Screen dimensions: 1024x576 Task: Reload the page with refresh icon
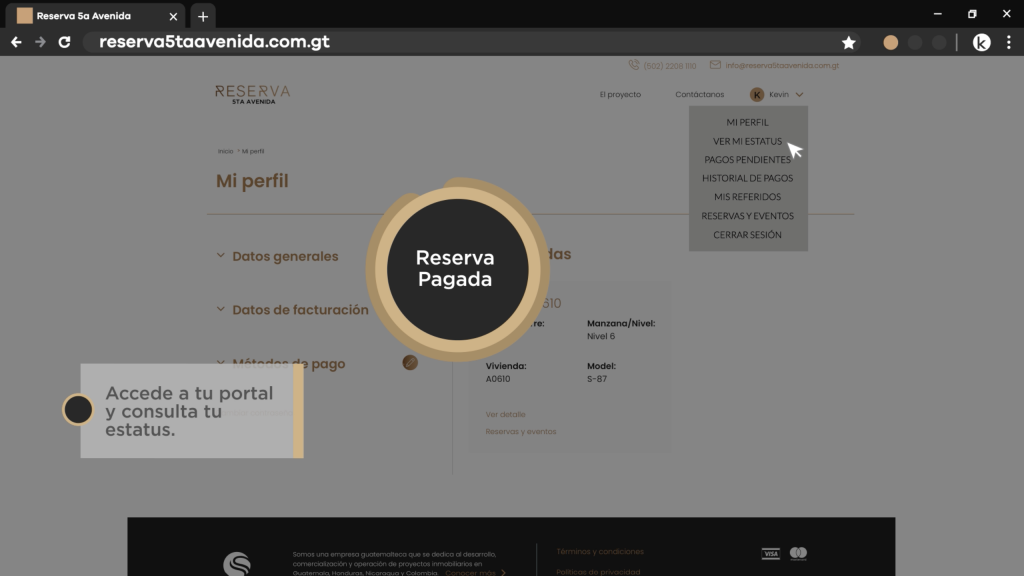(64, 42)
